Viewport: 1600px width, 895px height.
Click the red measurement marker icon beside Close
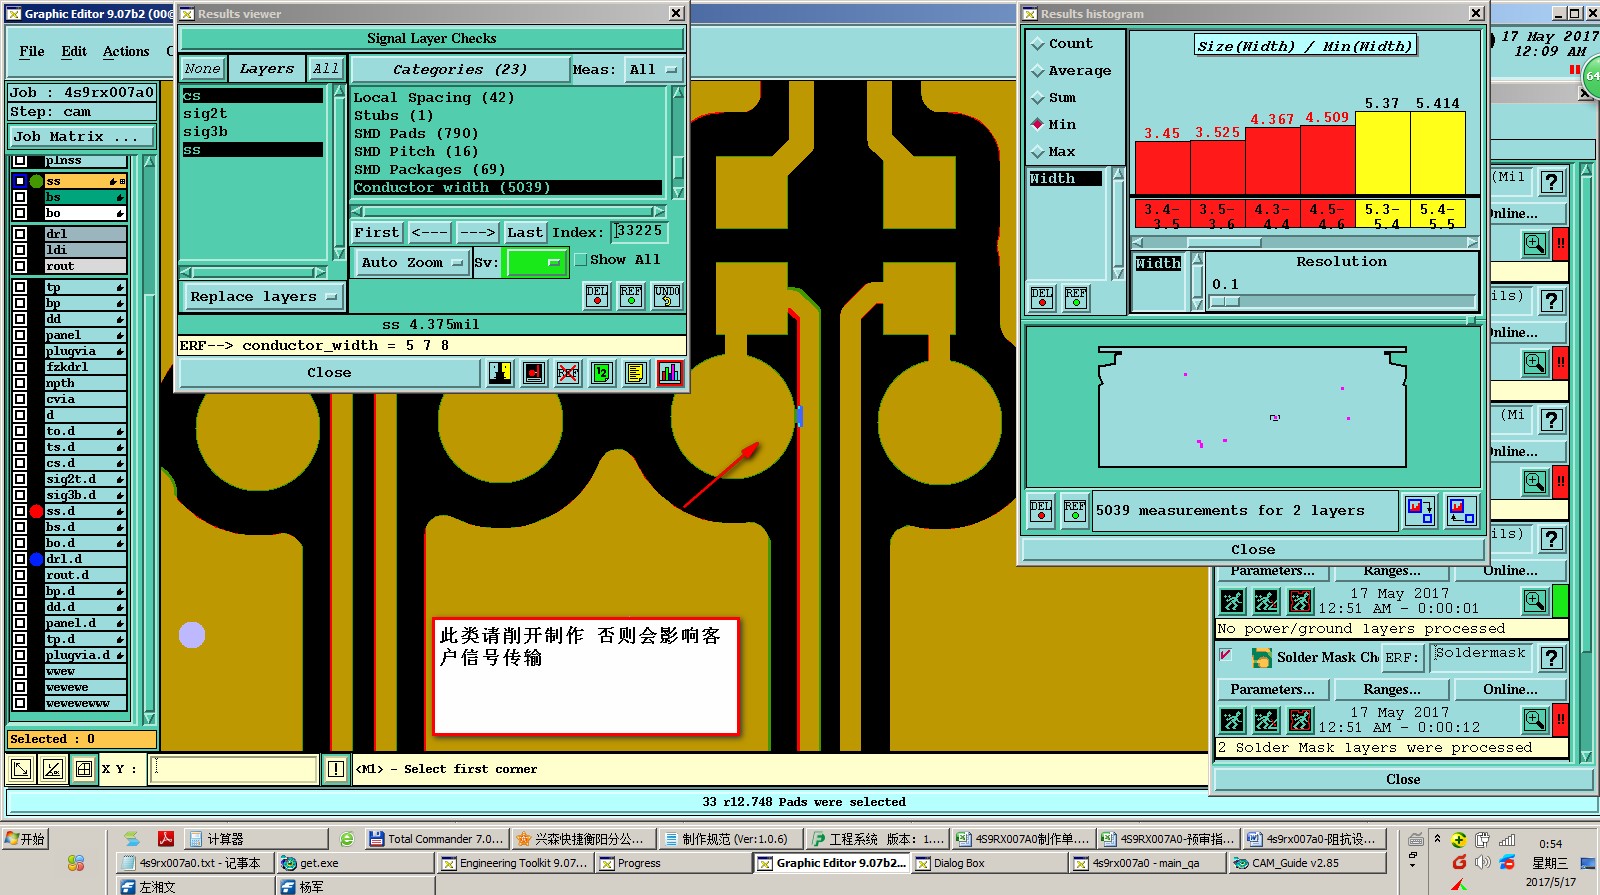point(534,373)
